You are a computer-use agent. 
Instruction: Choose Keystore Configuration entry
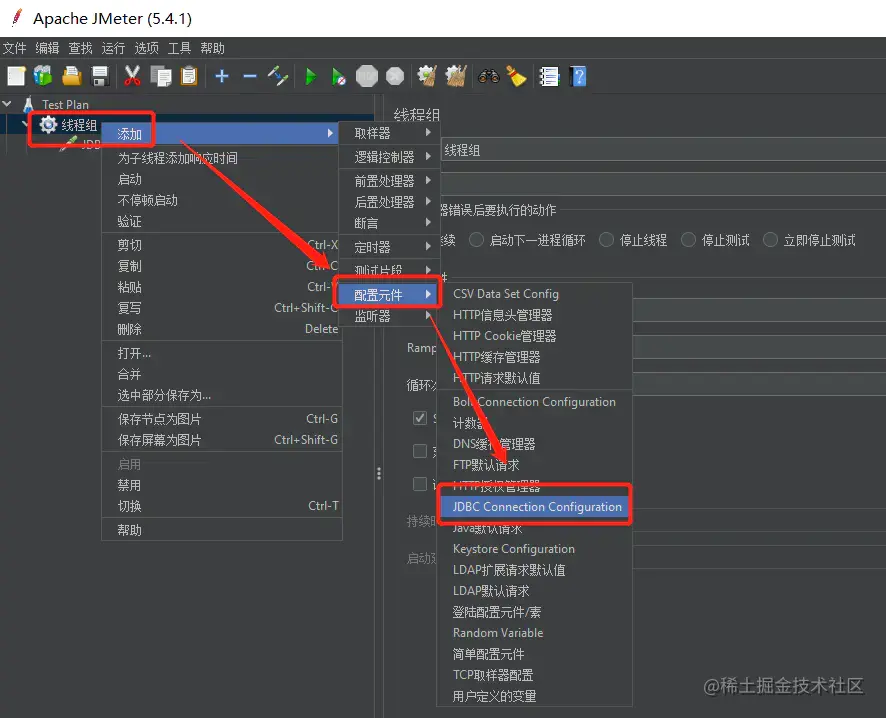pos(535,549)
